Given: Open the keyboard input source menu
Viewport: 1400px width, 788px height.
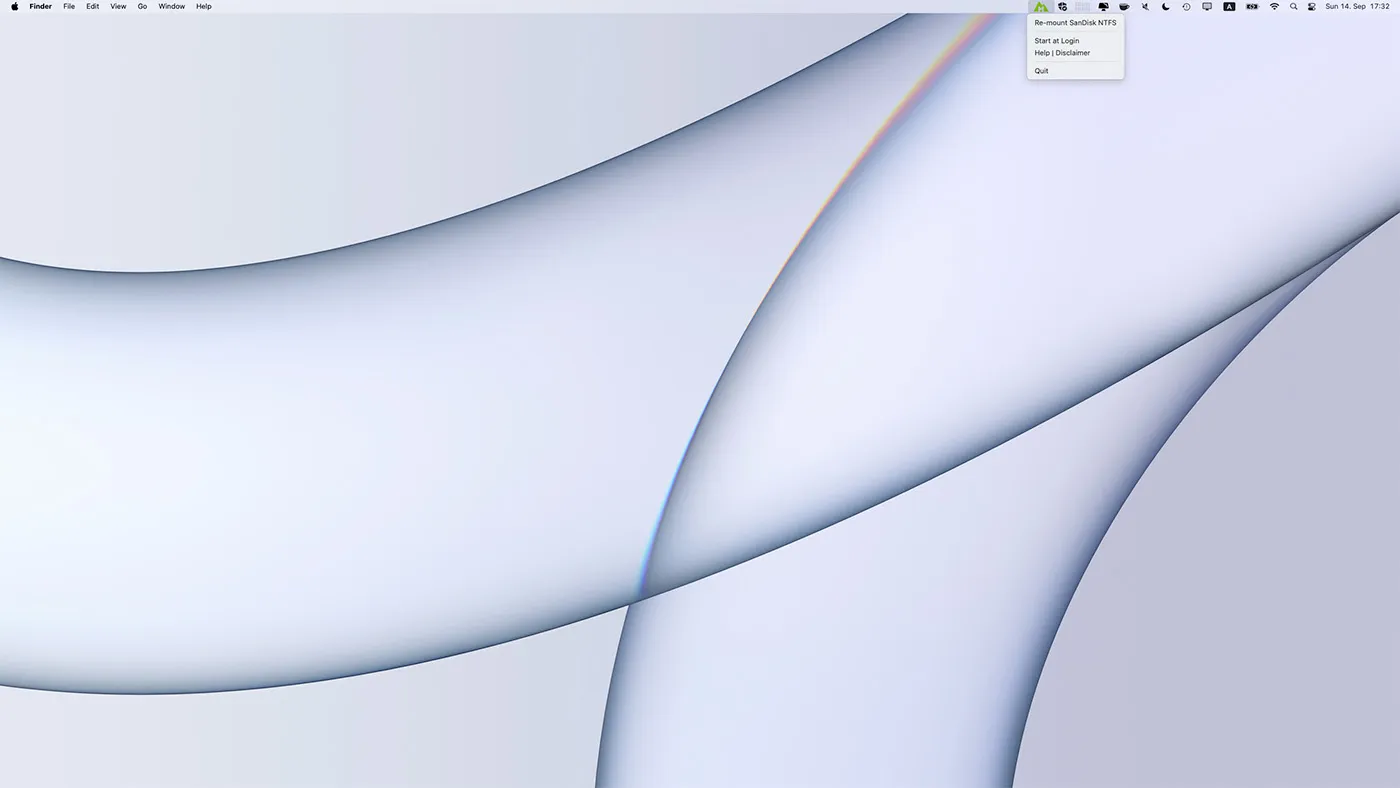Looking at the screenshot, I should click(x=1229, y=7).
